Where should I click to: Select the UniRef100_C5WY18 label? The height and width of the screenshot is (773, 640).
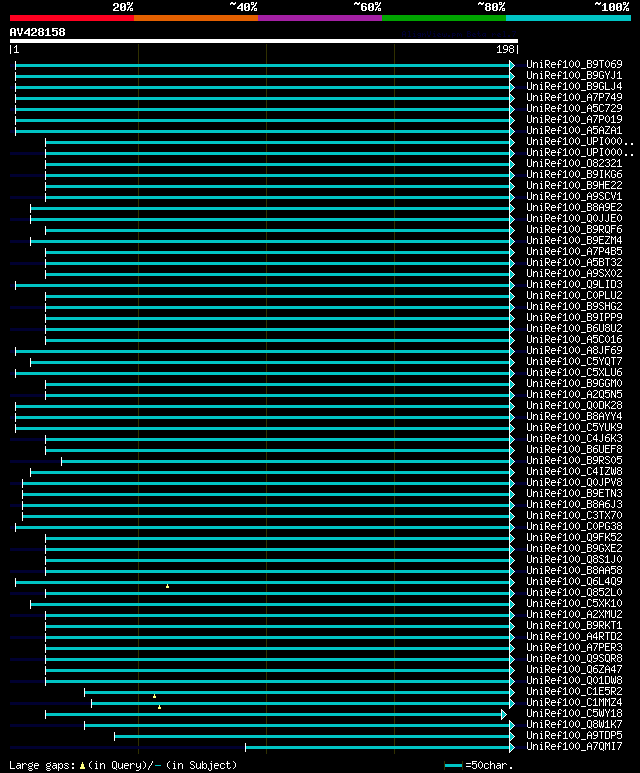click(x=574, y=713)
